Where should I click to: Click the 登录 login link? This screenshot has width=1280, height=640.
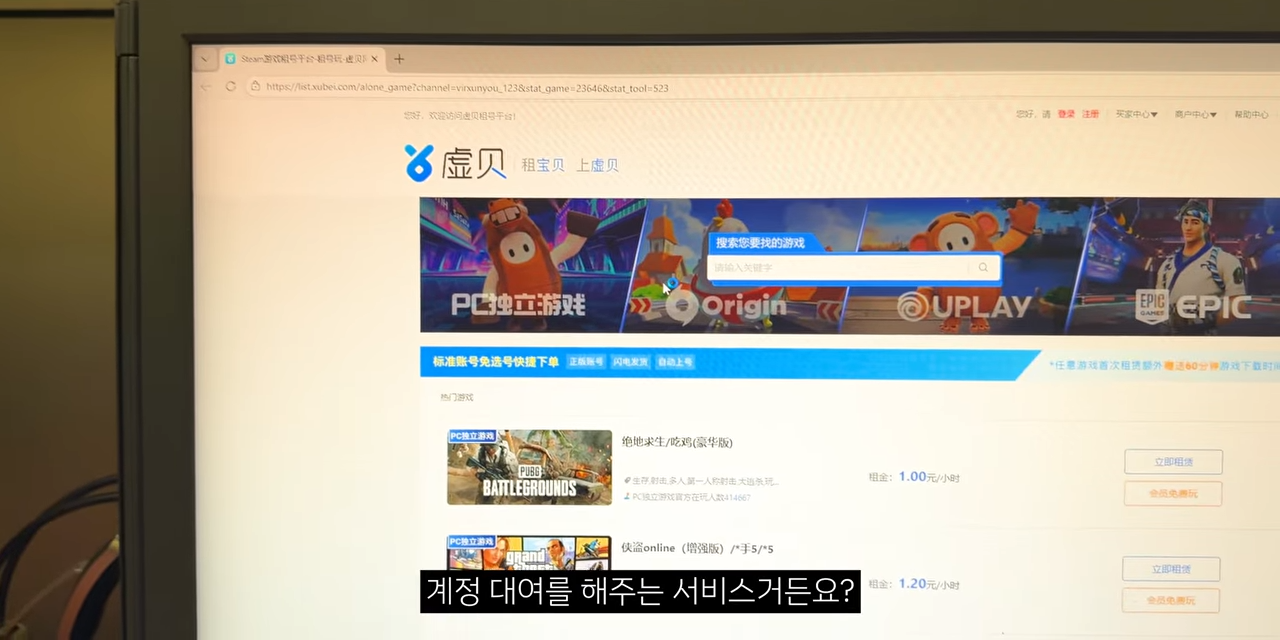pos(1066,114)
